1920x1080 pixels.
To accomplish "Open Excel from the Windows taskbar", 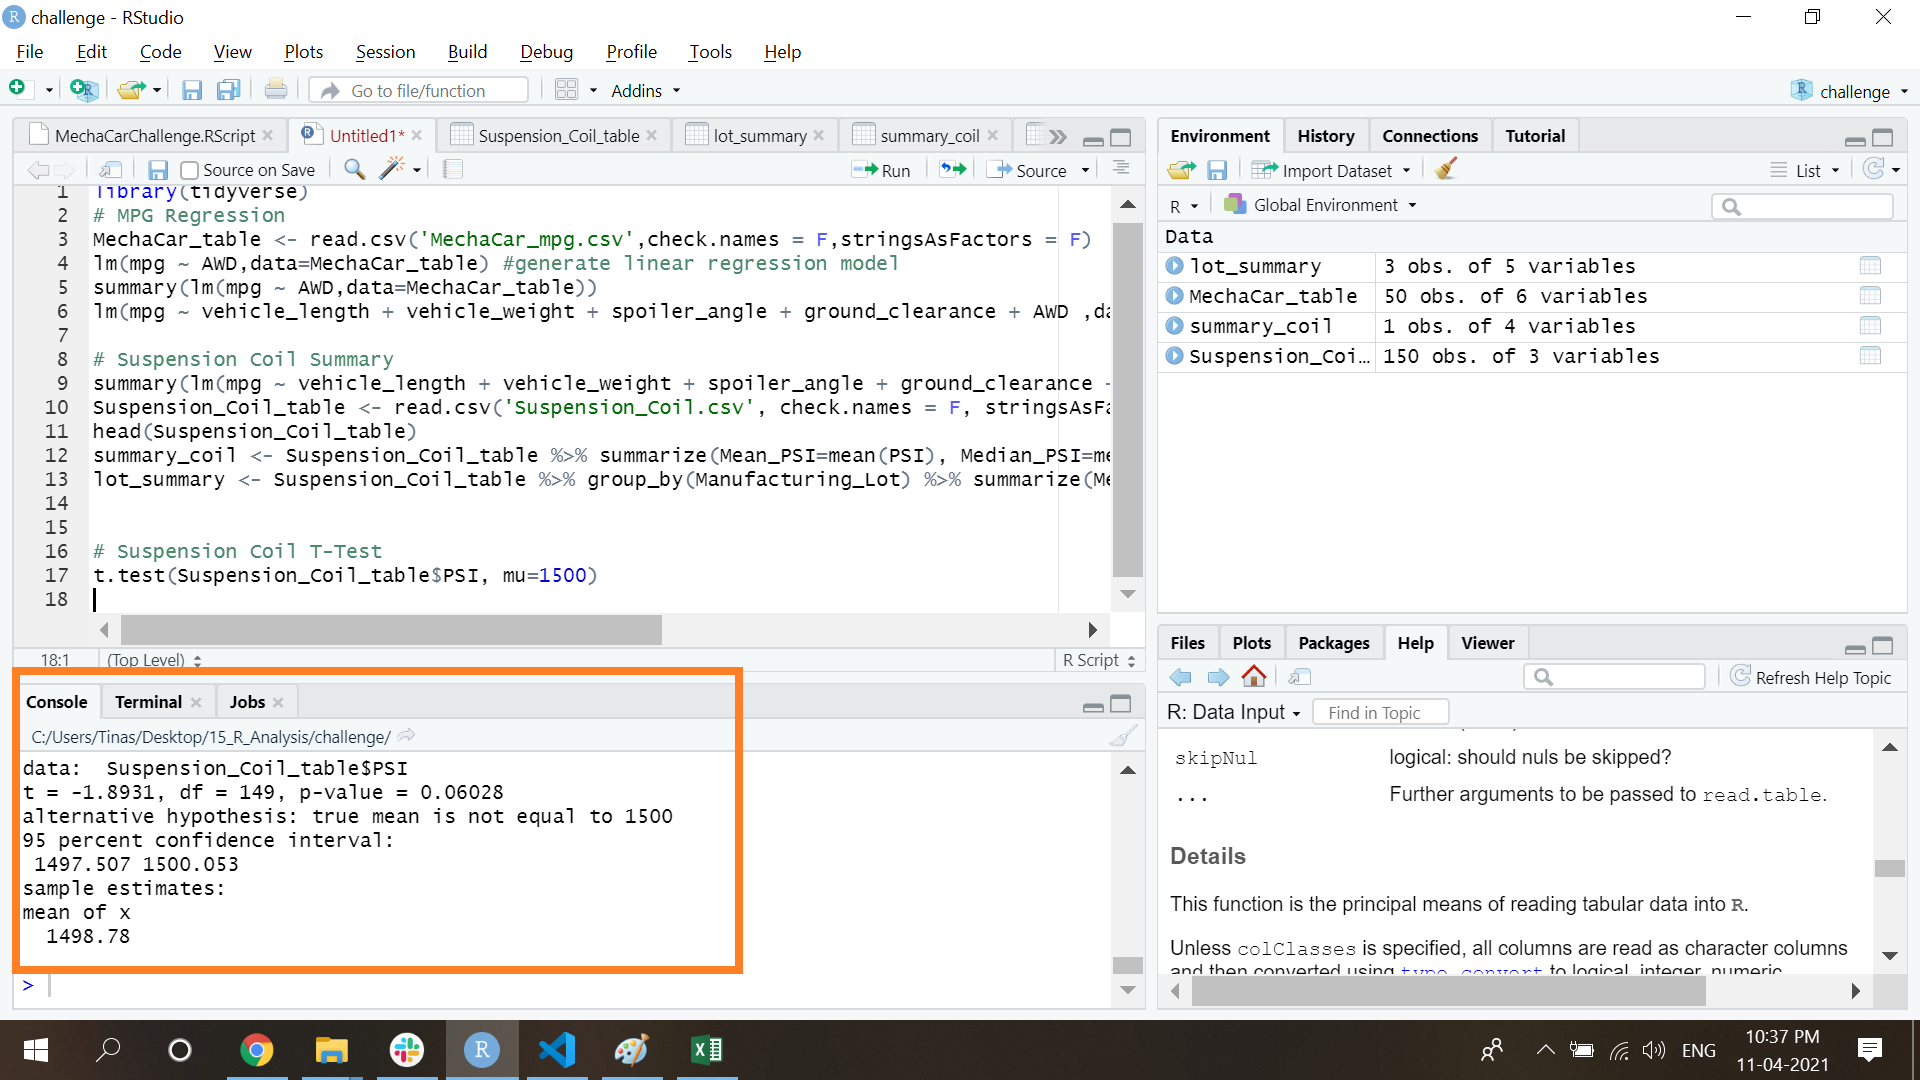I will pyautogui.click(x=707, y=1050).
